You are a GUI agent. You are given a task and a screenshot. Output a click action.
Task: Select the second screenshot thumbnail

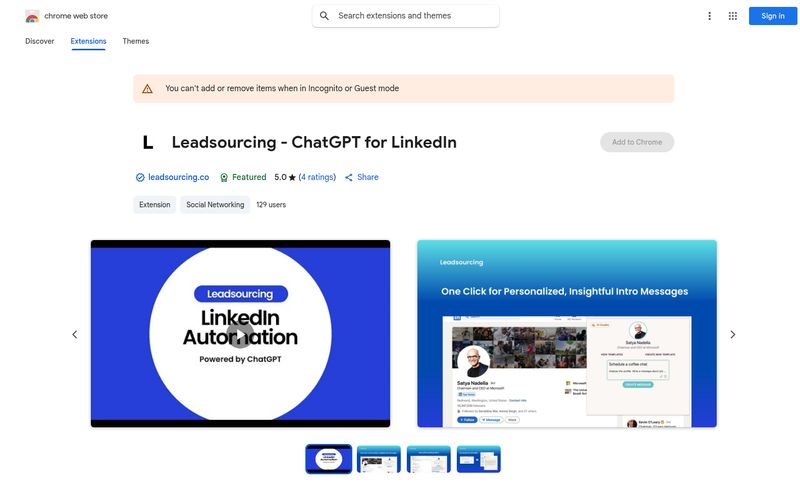pyautogui.click(x=379, y=459)
